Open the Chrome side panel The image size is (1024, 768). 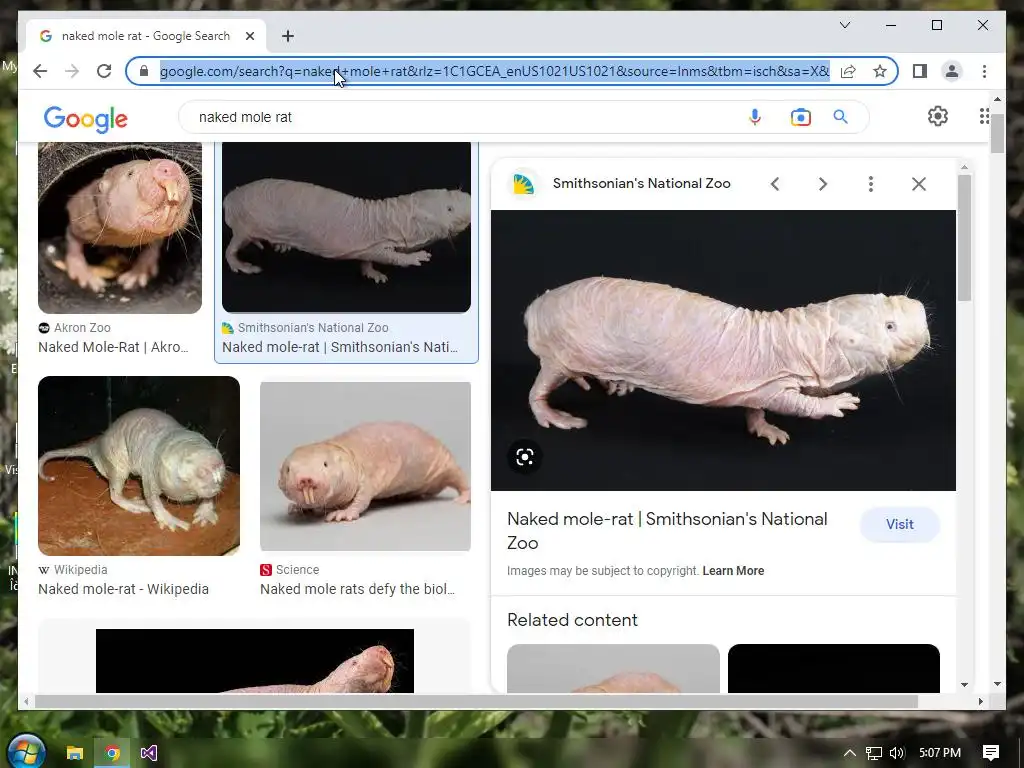point(920,71)
